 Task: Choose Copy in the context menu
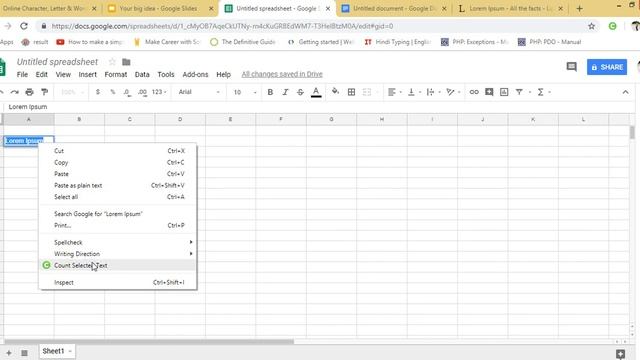click(x=118, y=162)
